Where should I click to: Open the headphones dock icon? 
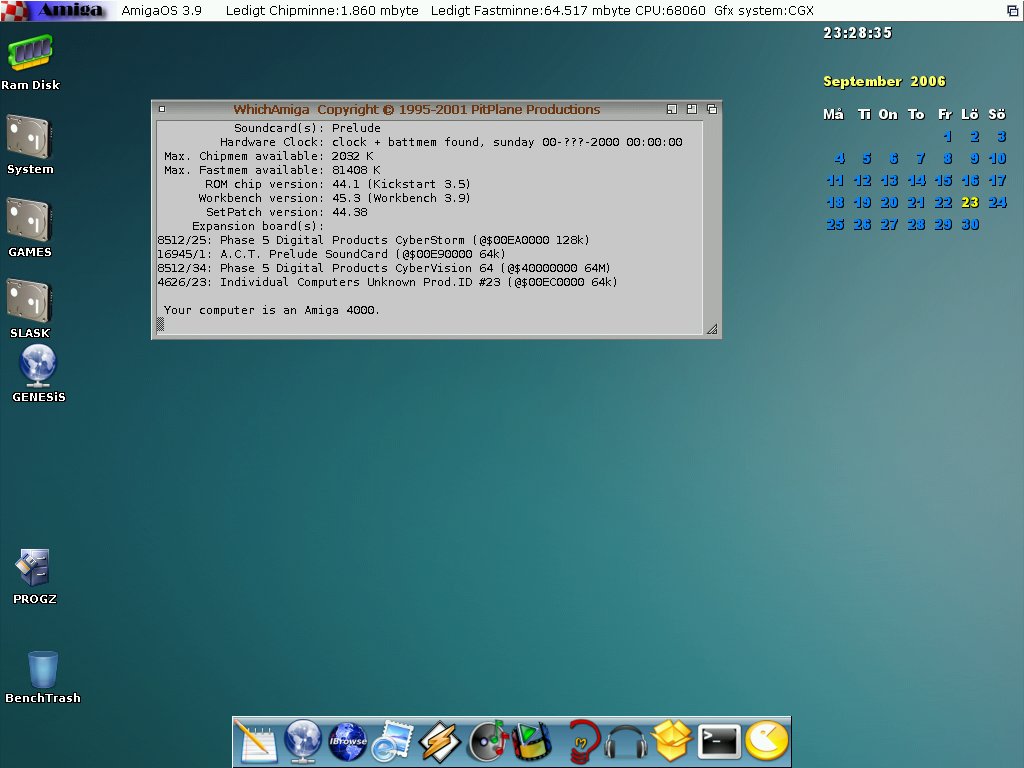tap(626, 743)
